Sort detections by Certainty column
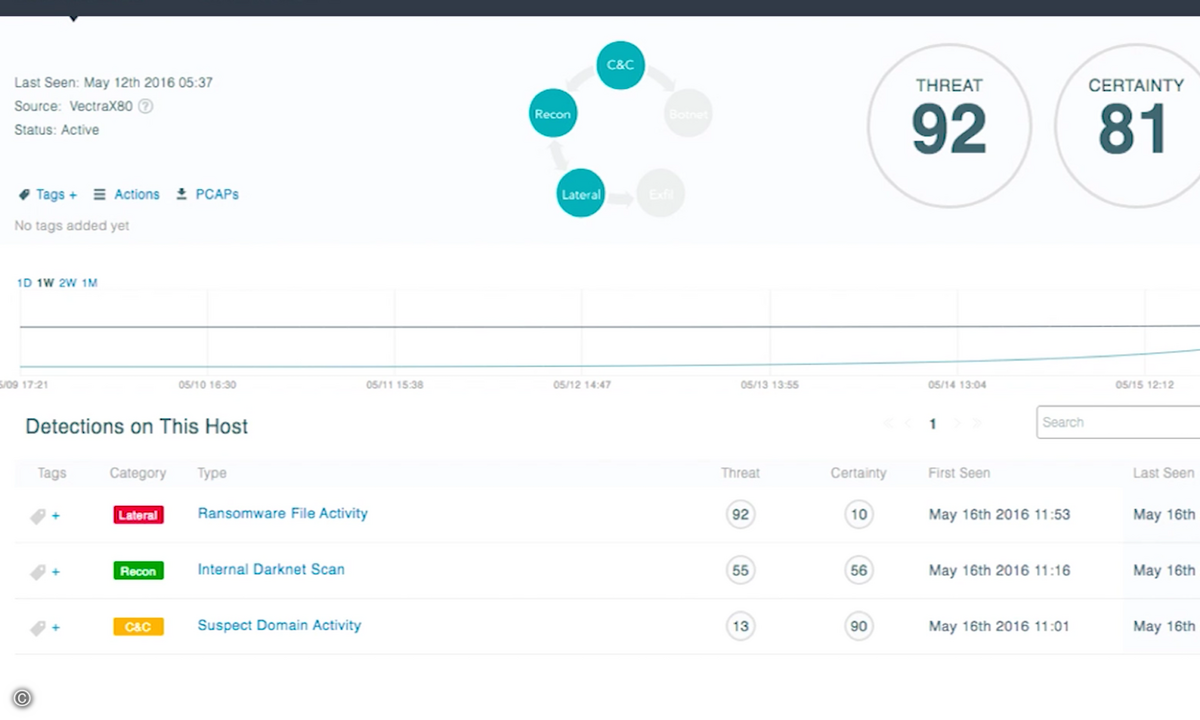Screen dimensions: 1200x720 point(858,473)
